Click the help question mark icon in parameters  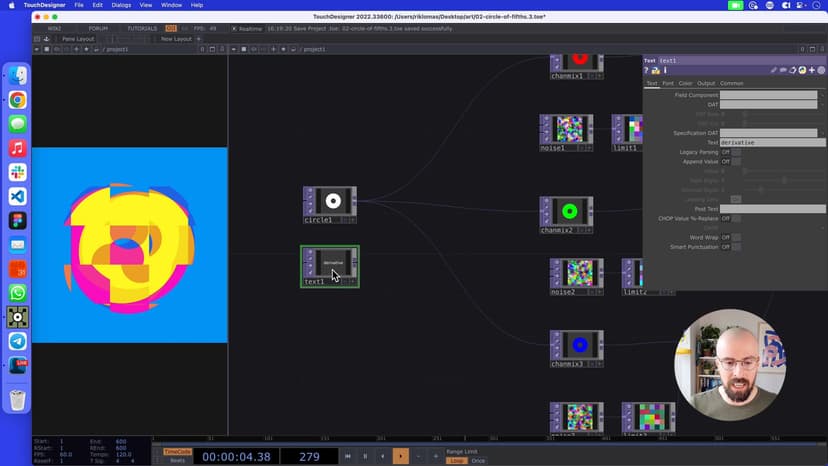coord(647,71)
